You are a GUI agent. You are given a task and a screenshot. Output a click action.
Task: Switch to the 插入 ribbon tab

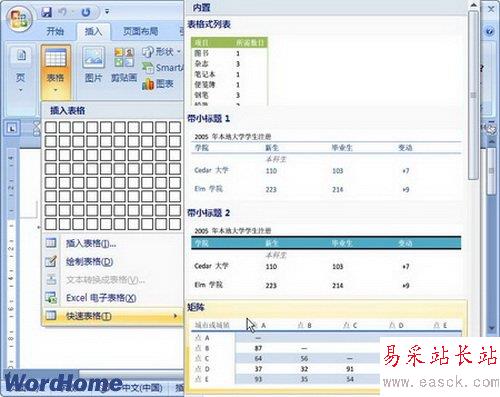93,32
